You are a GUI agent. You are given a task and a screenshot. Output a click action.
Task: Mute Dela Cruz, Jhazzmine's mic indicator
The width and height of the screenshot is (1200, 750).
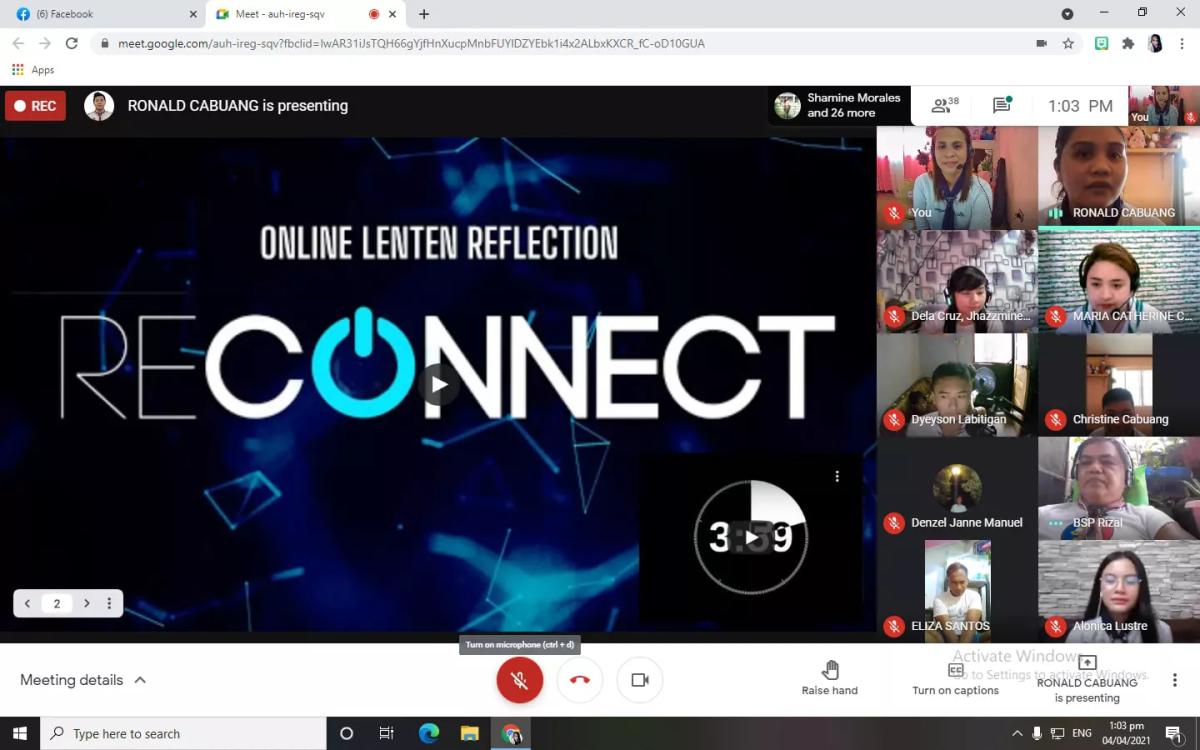tap(893, 316)
